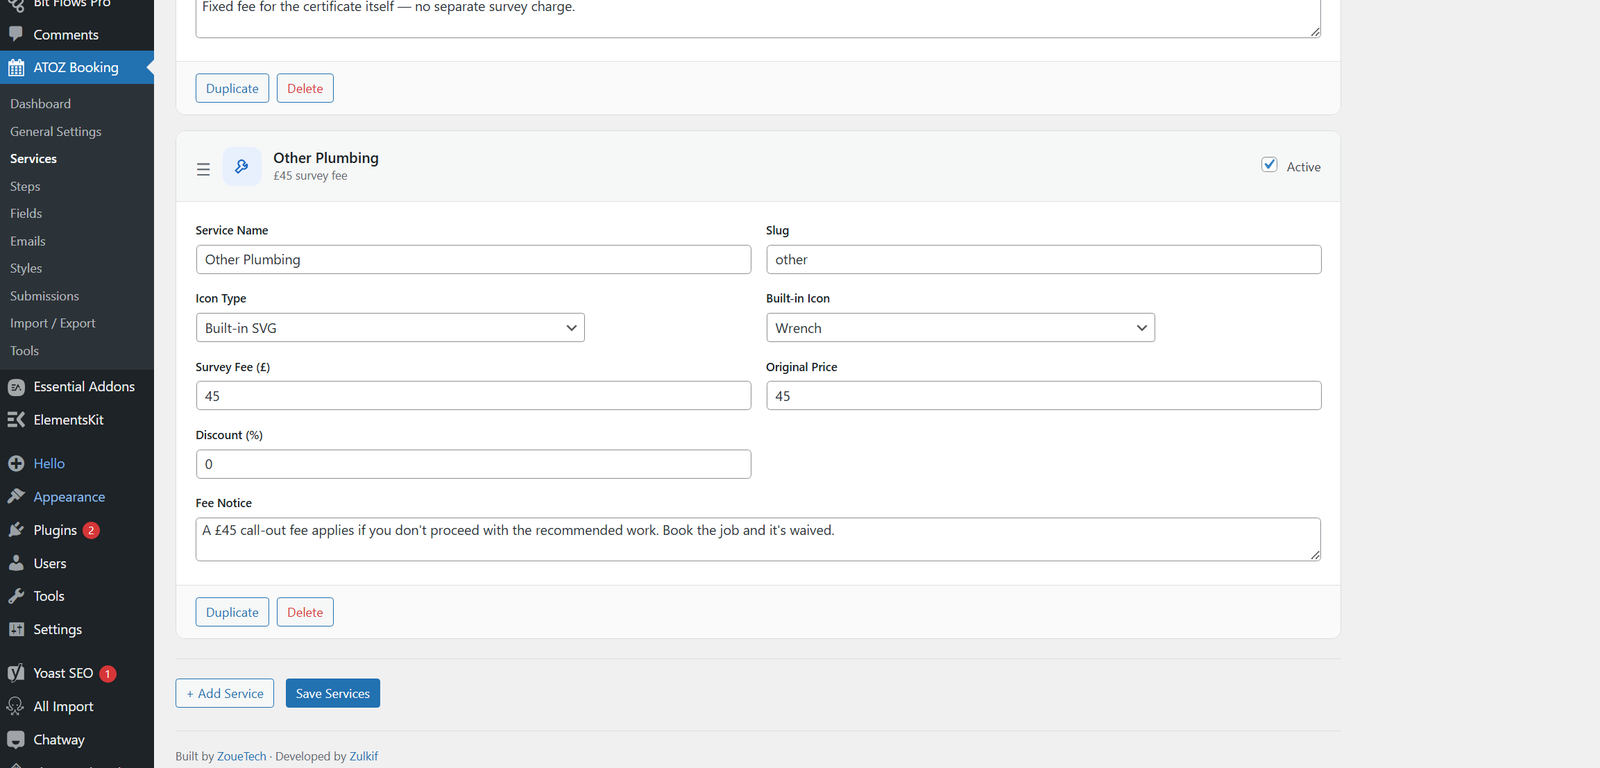
Task: Click the Yoast SEO icon
Action: (x=16, y=673)
